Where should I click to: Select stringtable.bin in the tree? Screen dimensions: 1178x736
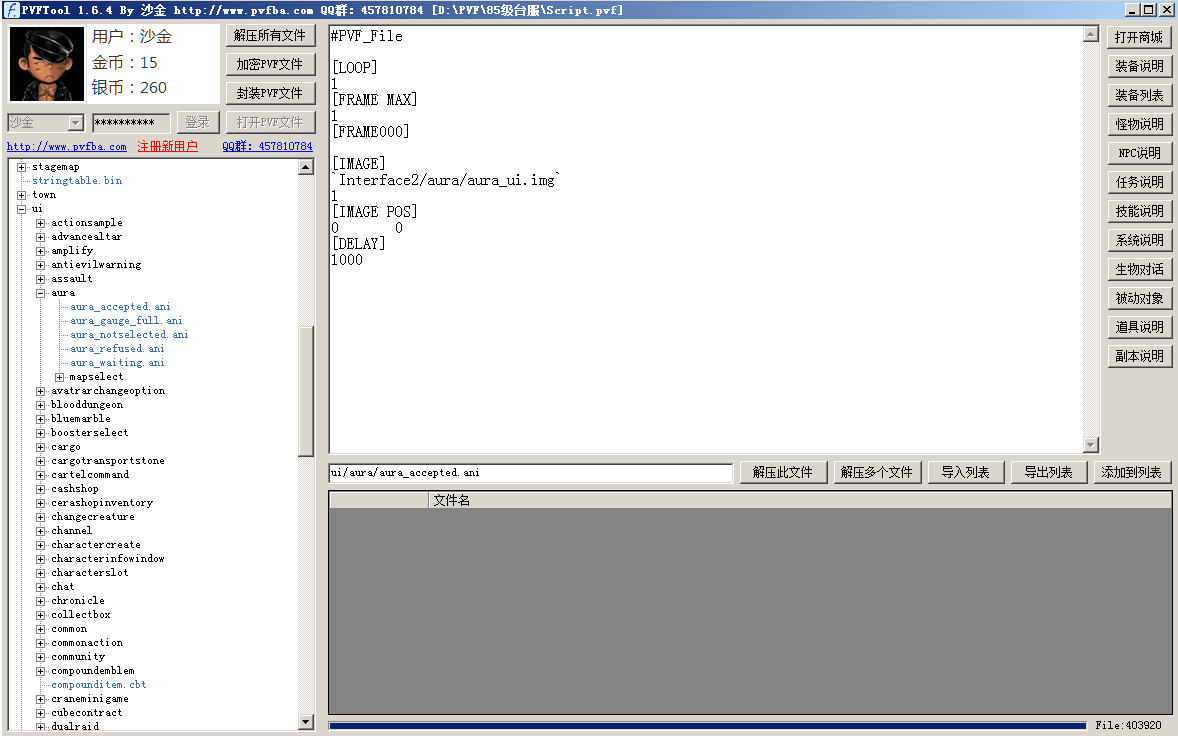(77, 181)
